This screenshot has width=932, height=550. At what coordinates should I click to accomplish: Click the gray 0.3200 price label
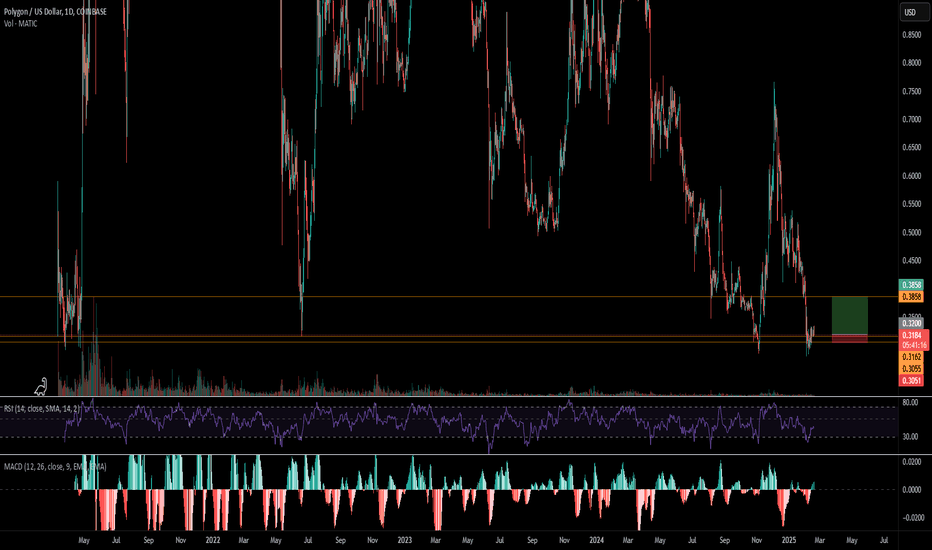pos(911,323)
